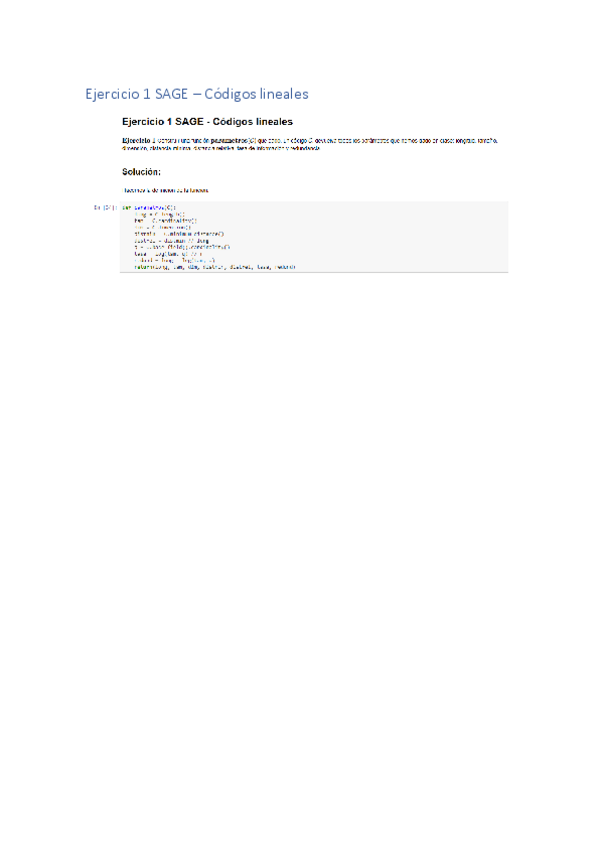Click the word 'SAGE' in the blue title
The width and height of the screenshot is (599, 848).
171,94
